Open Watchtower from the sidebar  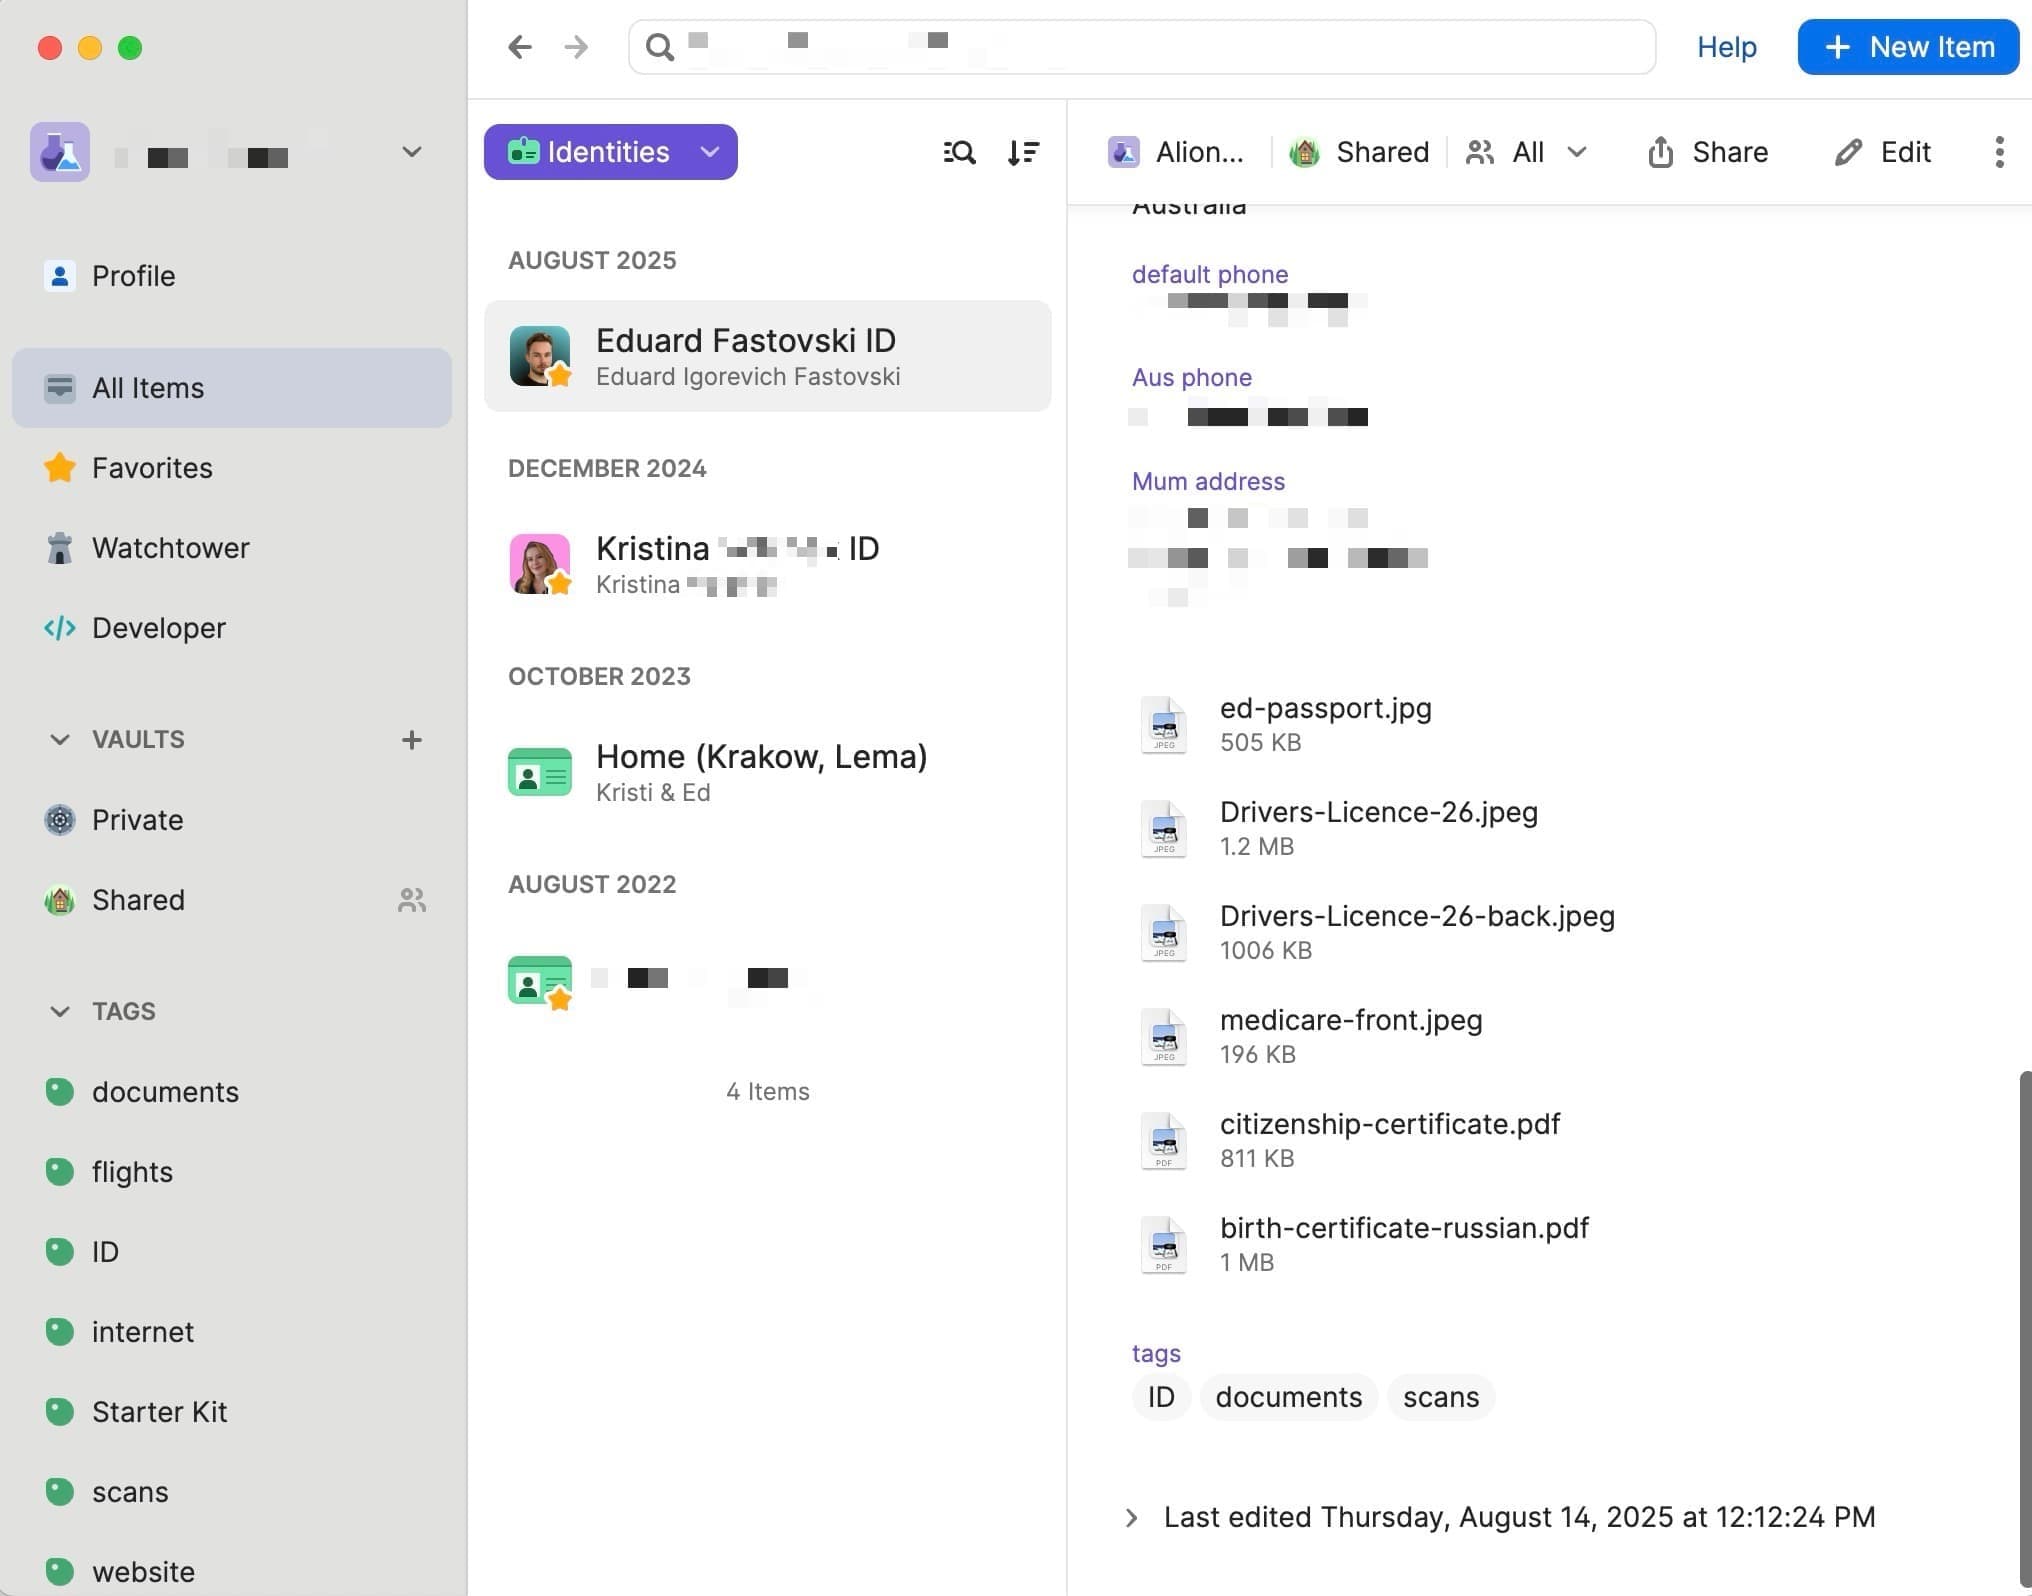pyautogui.click(x=170, y=548)
